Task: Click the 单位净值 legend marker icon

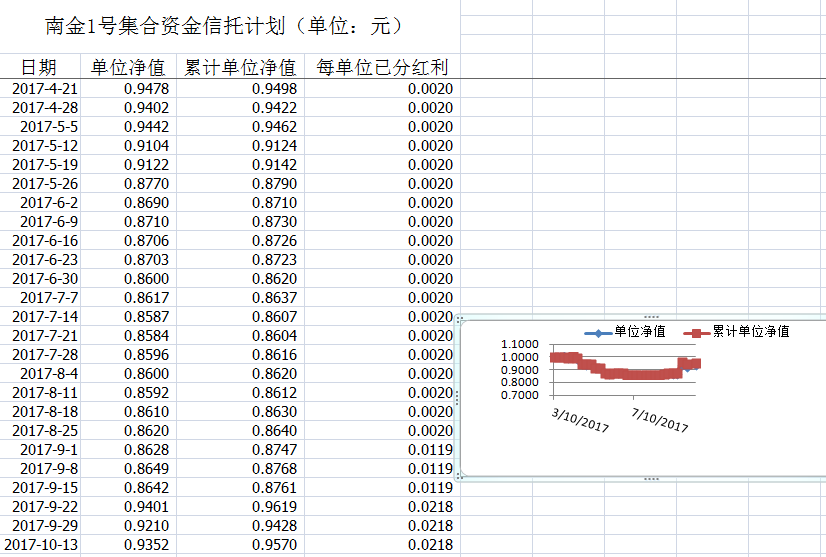Action: click(597, 333)
